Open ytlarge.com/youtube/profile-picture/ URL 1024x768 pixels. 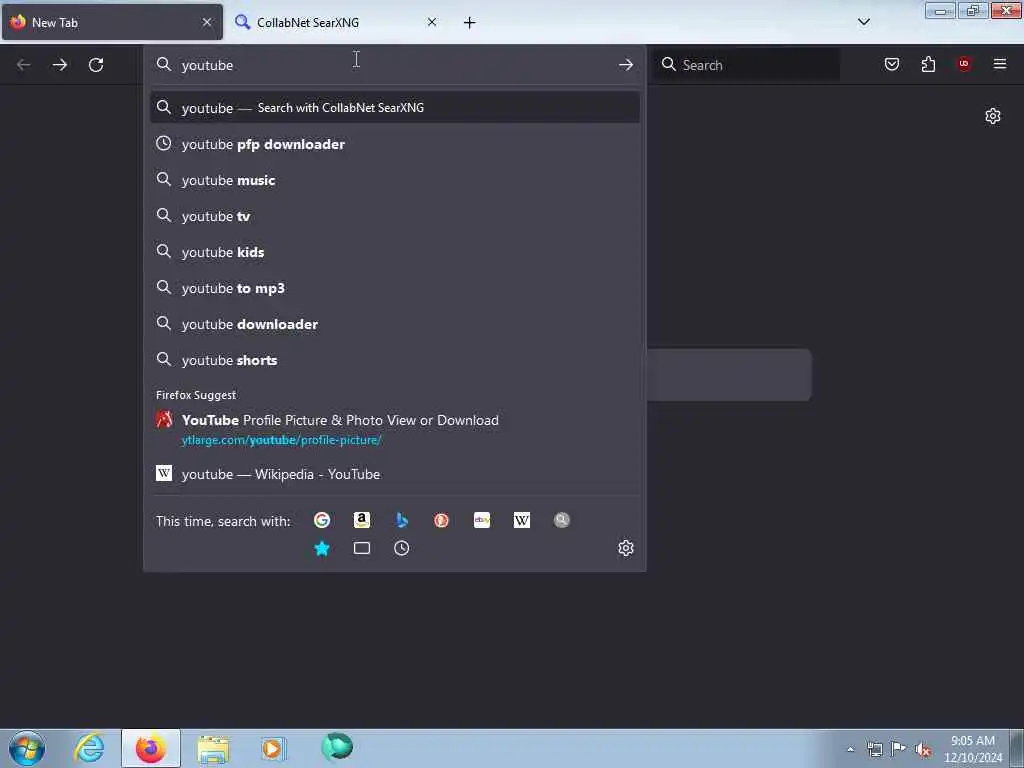click(x=281, y=440)
